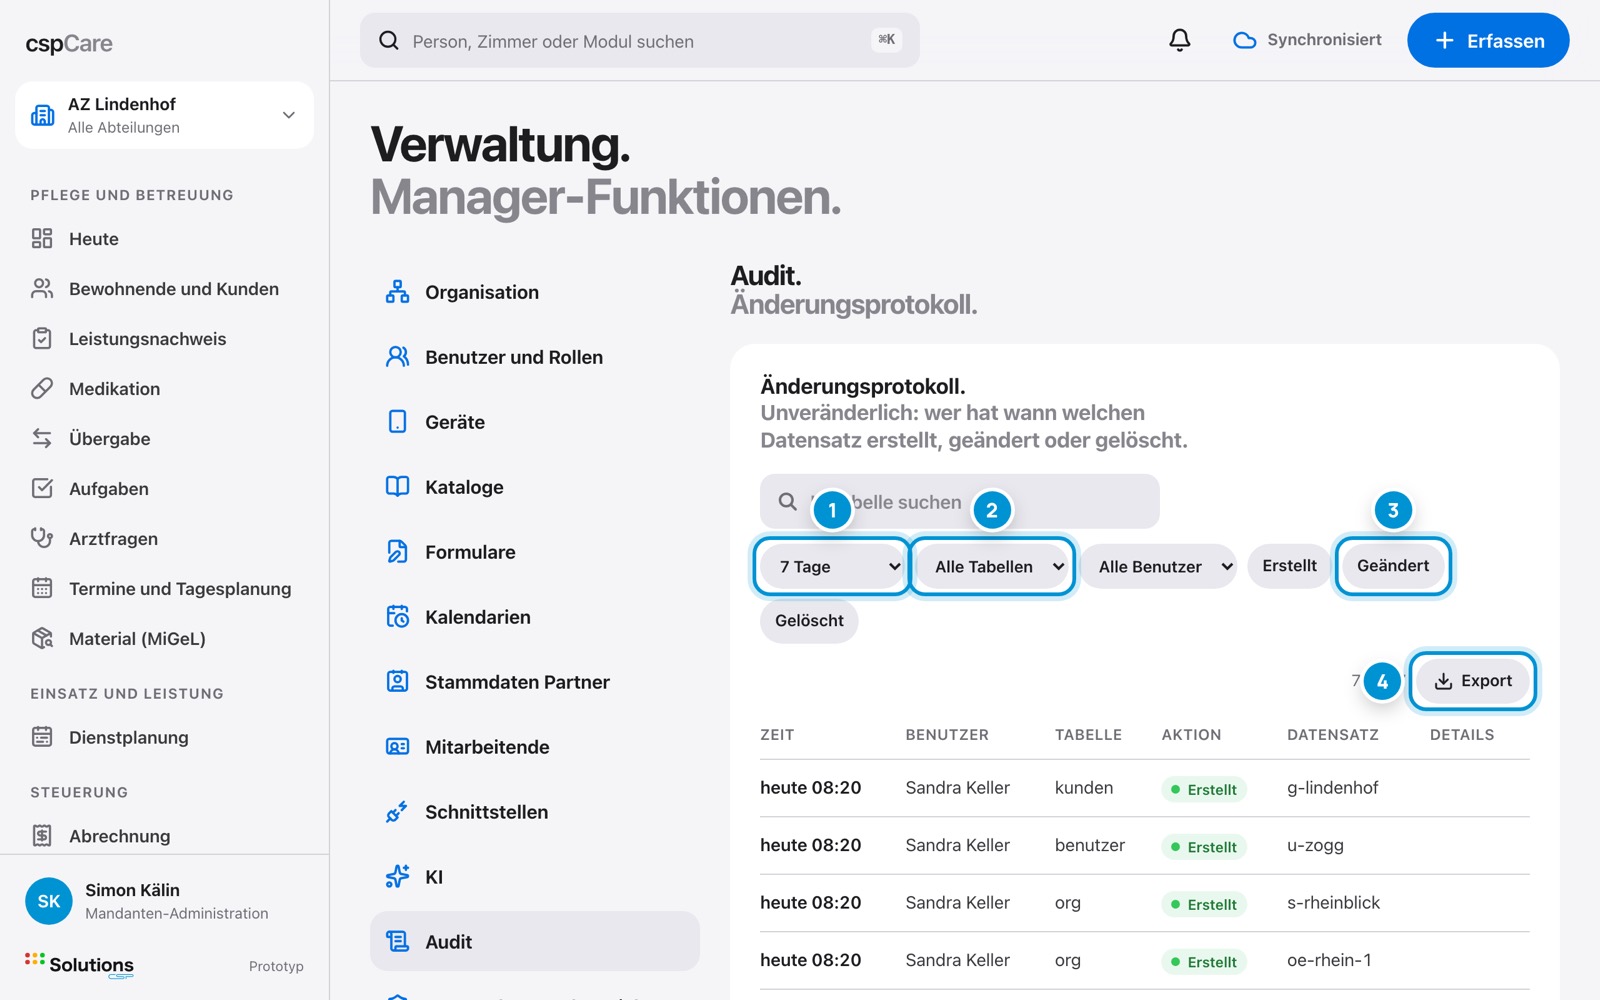Click the Material (MiGeL) box icon
This screenshot has width=1600, height=1000.
click(42, 638)
